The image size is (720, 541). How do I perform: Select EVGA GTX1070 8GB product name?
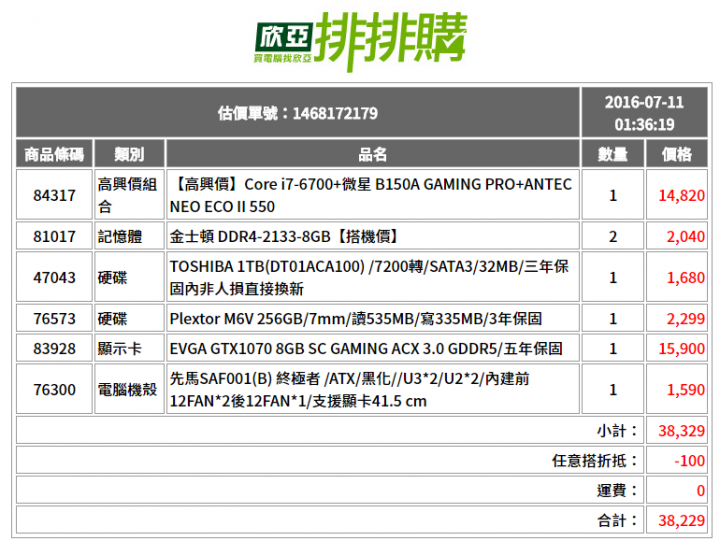366,349
